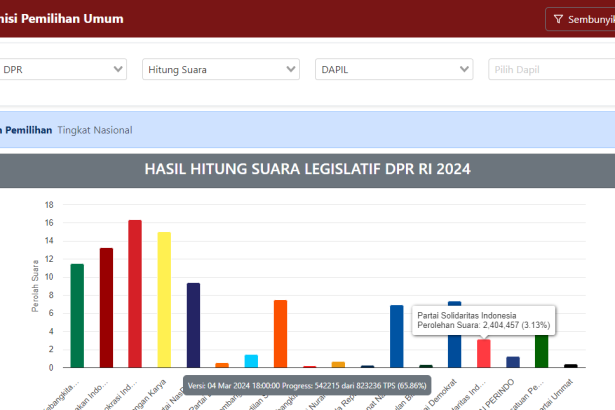The image size is (615, 410).
Task: Click the blue Demokrat chart bar
Action: click(455, 351)
